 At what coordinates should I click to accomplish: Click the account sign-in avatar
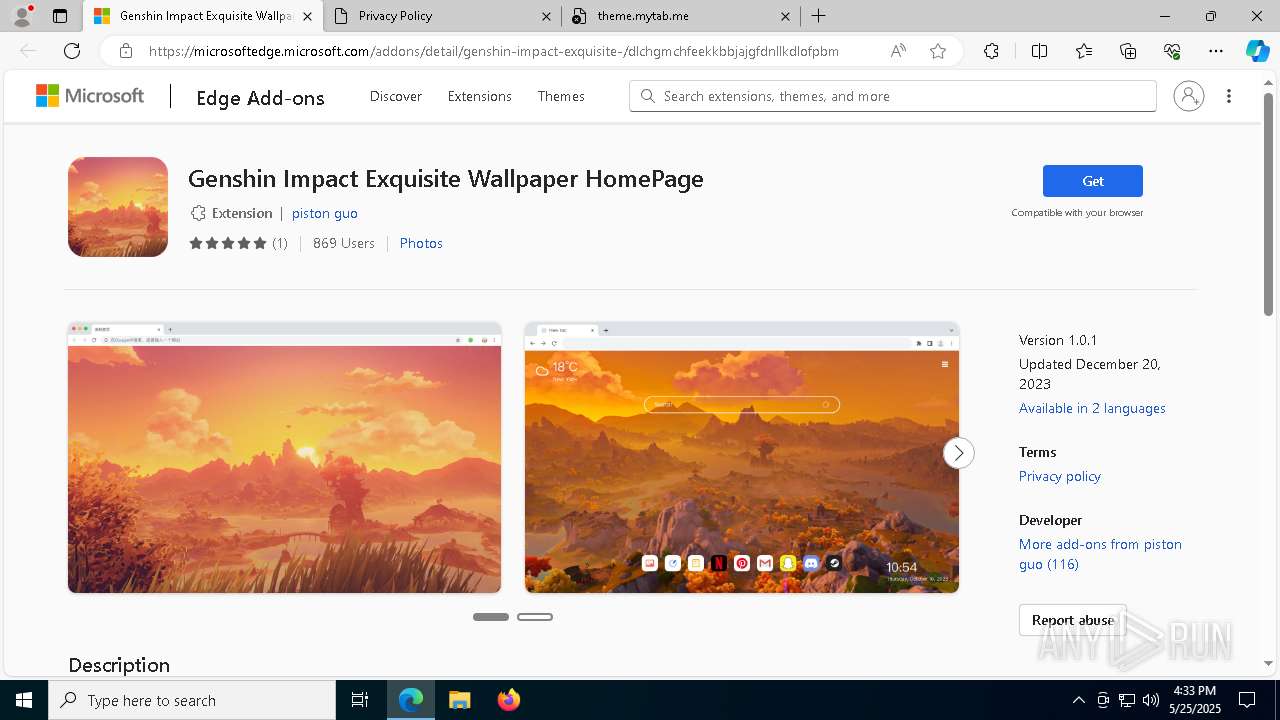click(1189, 96)
